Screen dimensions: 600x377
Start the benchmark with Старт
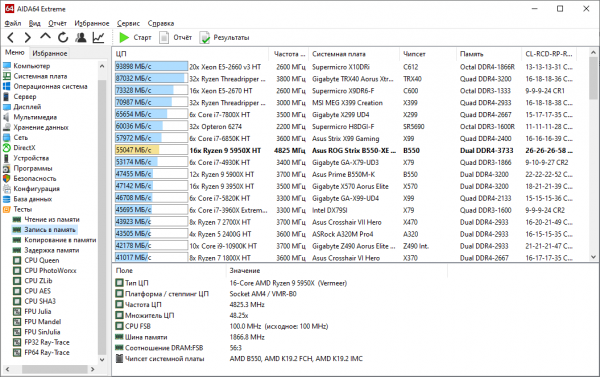[135, 38]
